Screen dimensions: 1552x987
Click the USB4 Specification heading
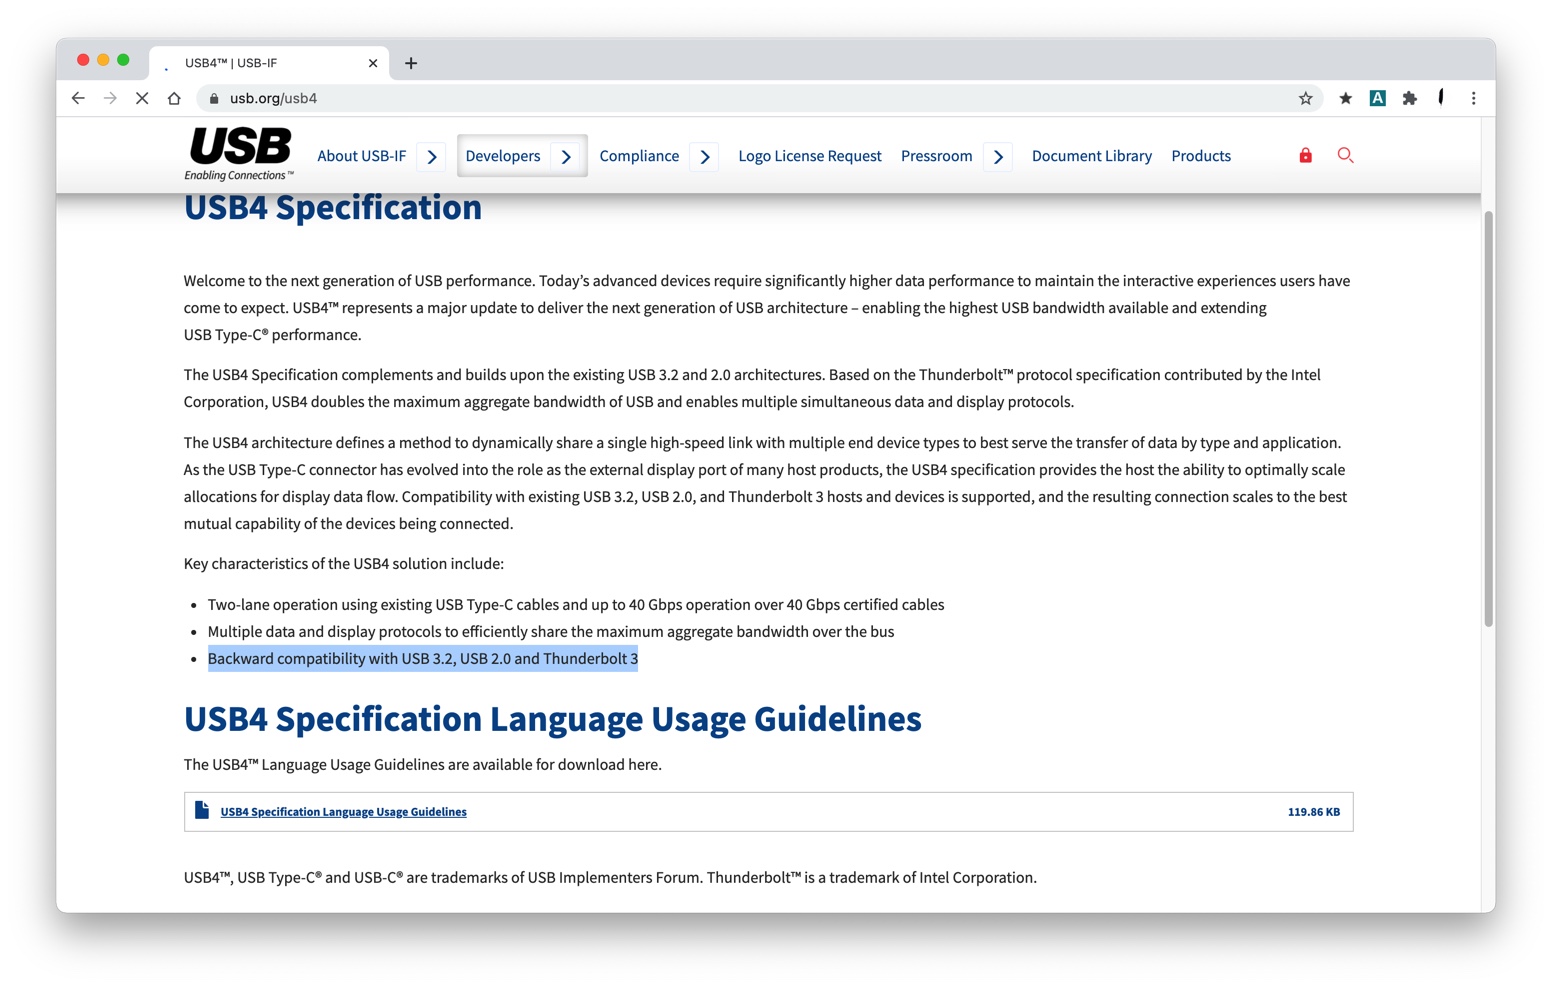click(333, 207)
